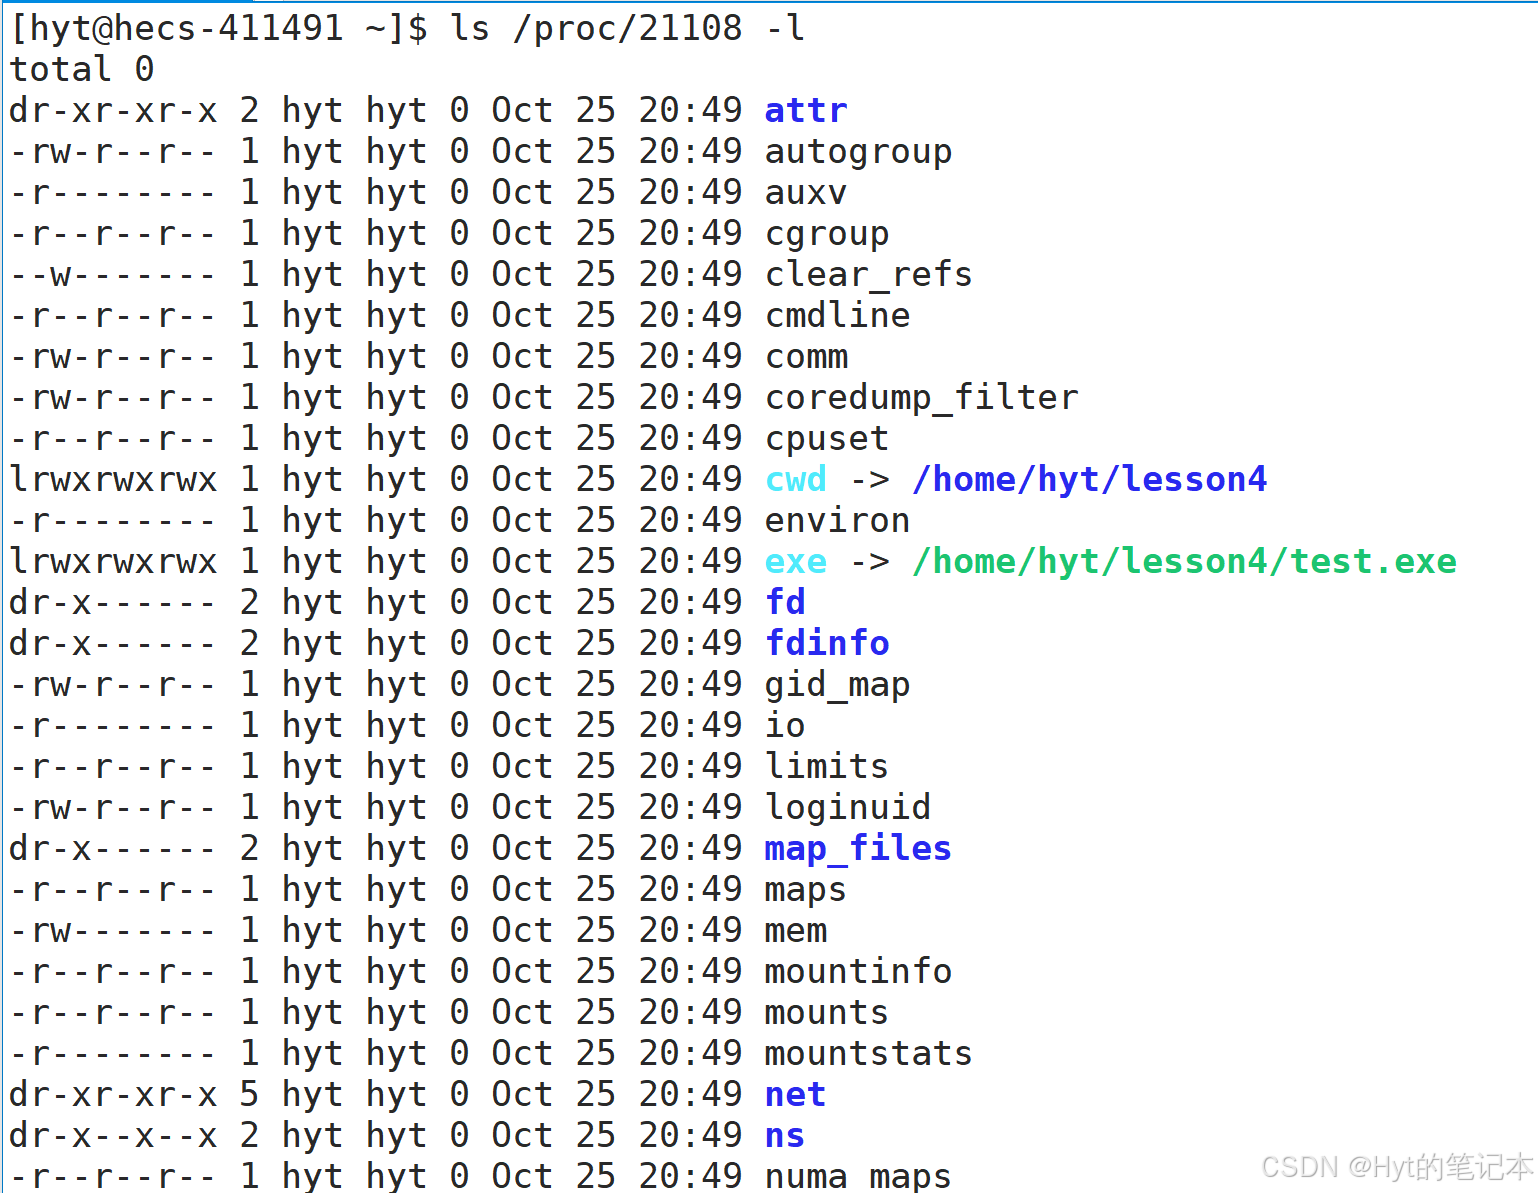Click the 'cwd' symlink name
1538x1193 pixels.
[796, 479]
